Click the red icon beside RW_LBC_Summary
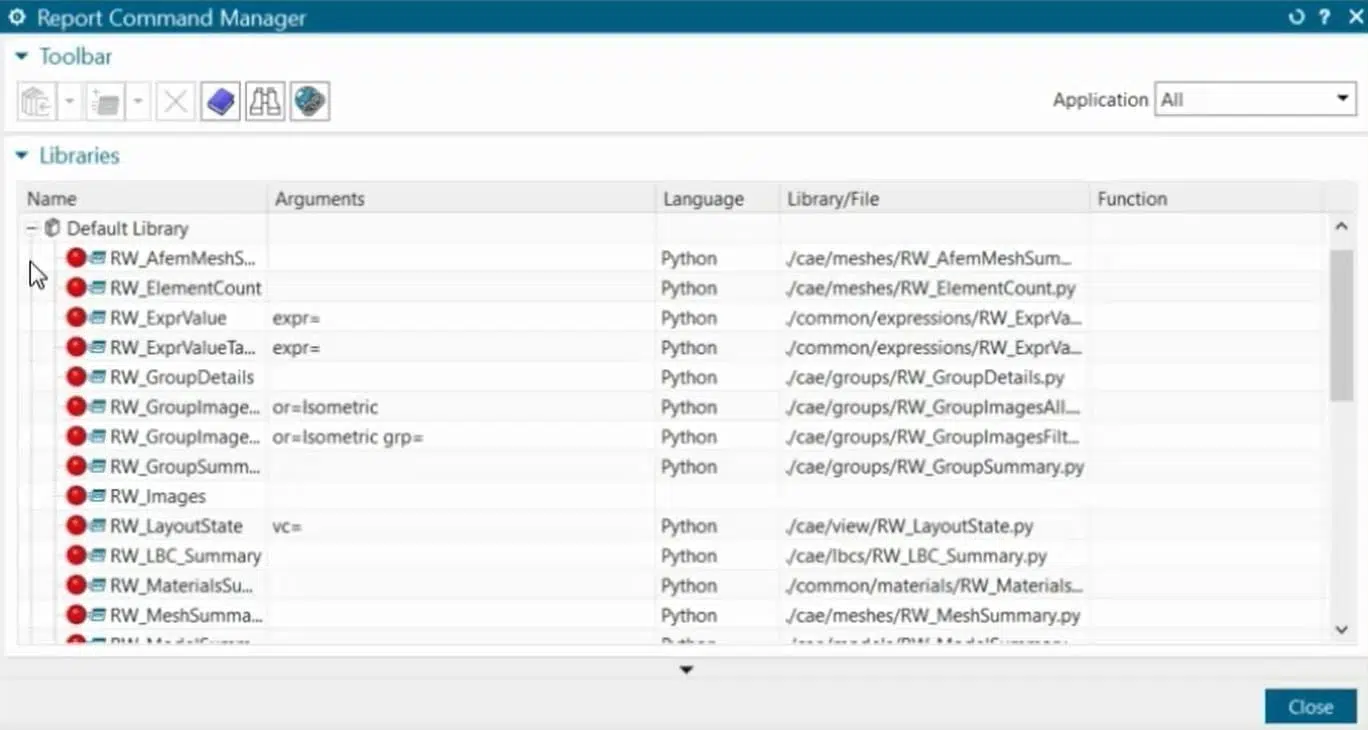Screen dimensions: 1368x730 [76, 556]
